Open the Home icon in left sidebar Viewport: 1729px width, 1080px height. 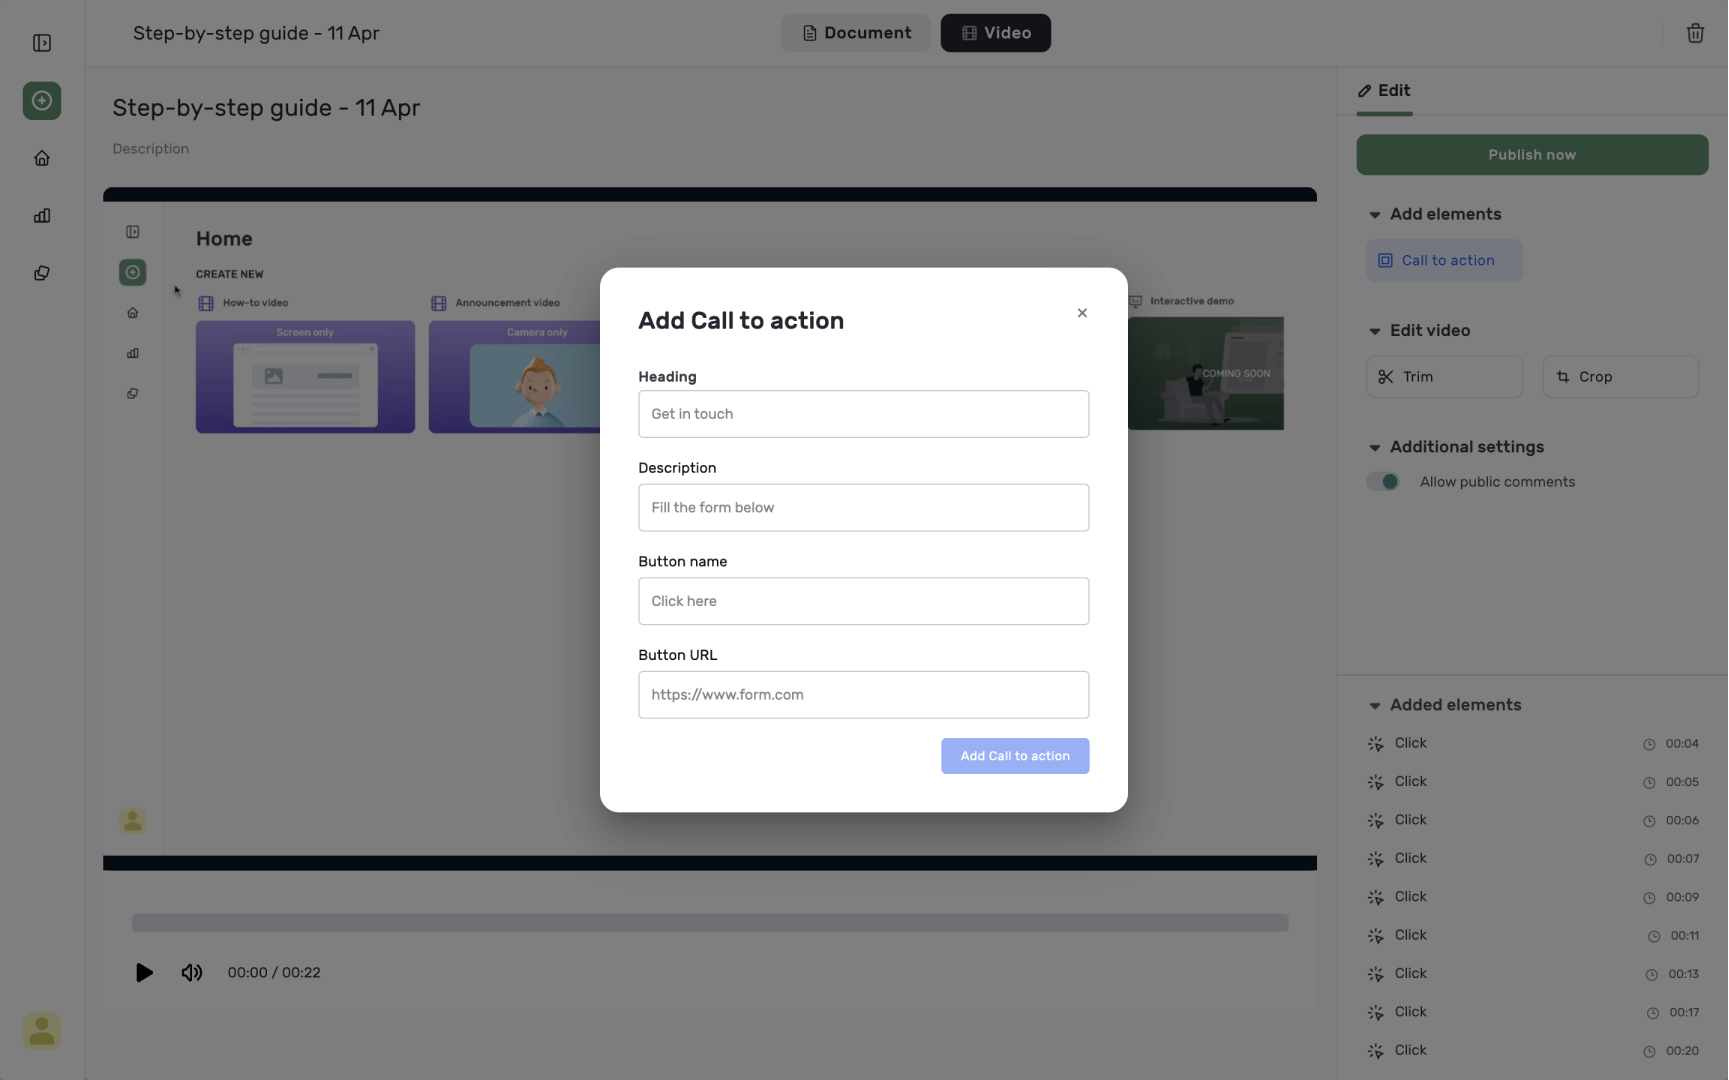(42, 158)
